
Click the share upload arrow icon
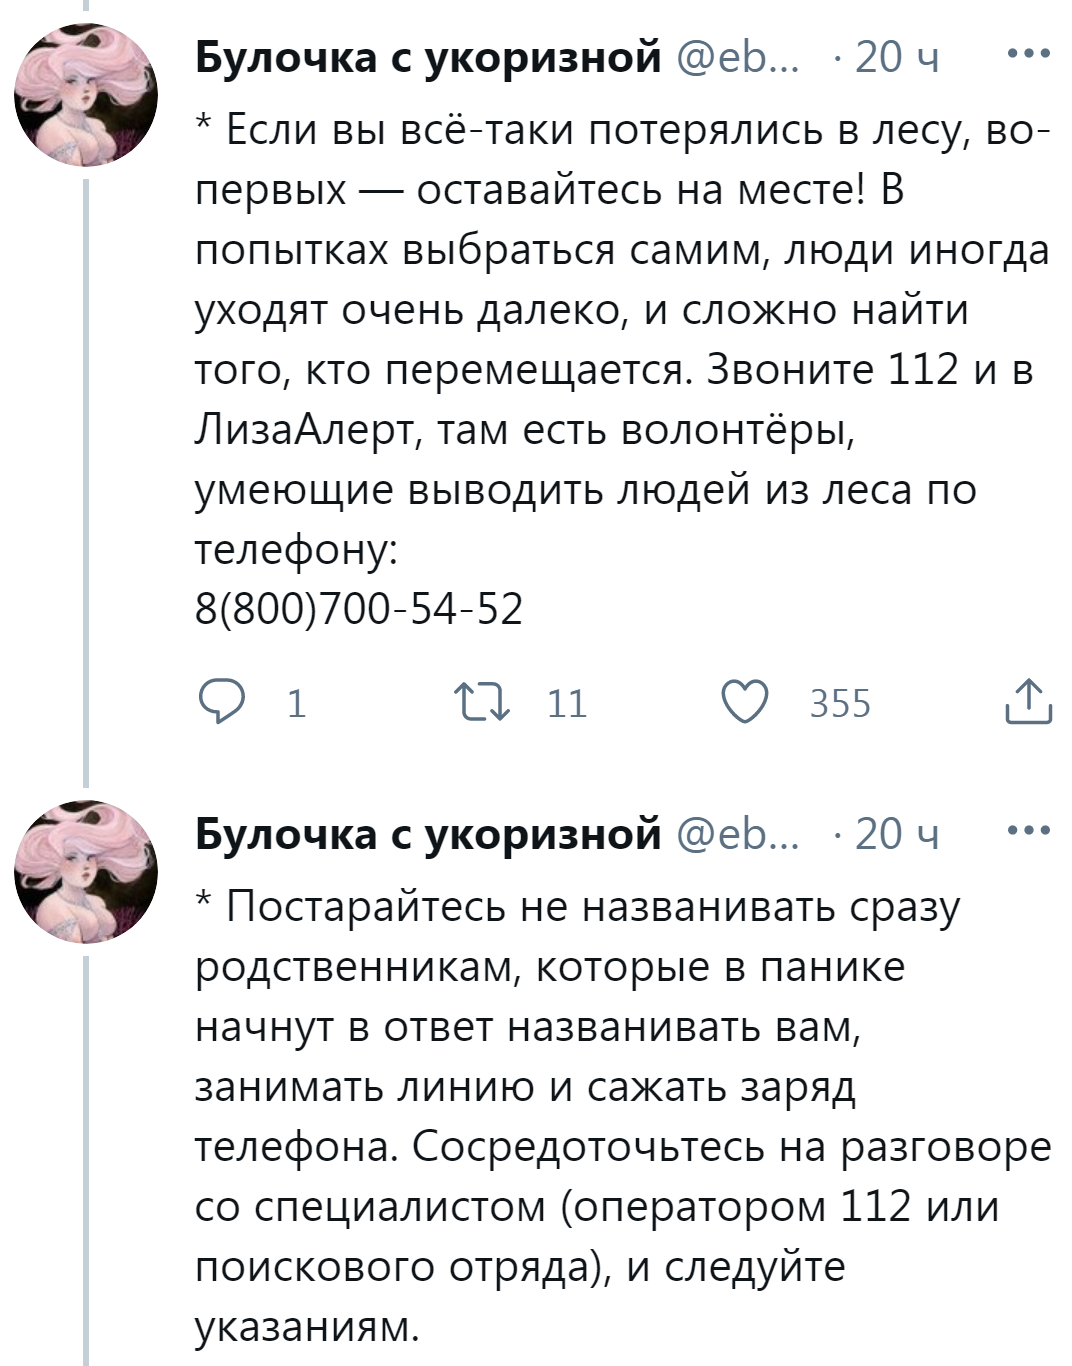point(1027,702)
